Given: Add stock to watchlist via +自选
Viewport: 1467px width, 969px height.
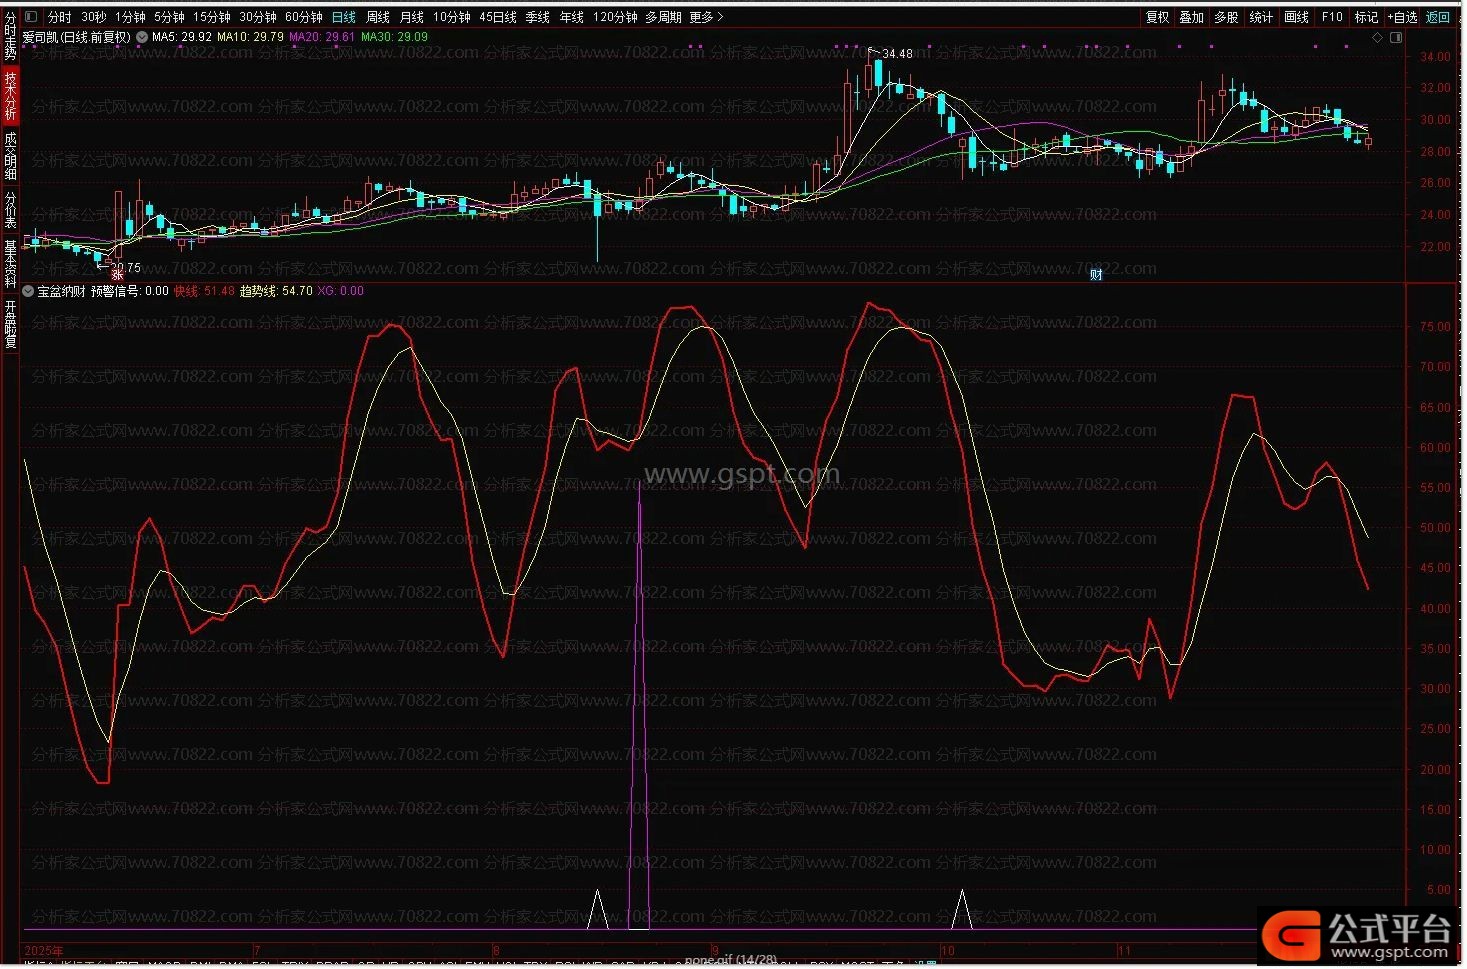Looking at the screenshot, I should [x=1402, y=17].
